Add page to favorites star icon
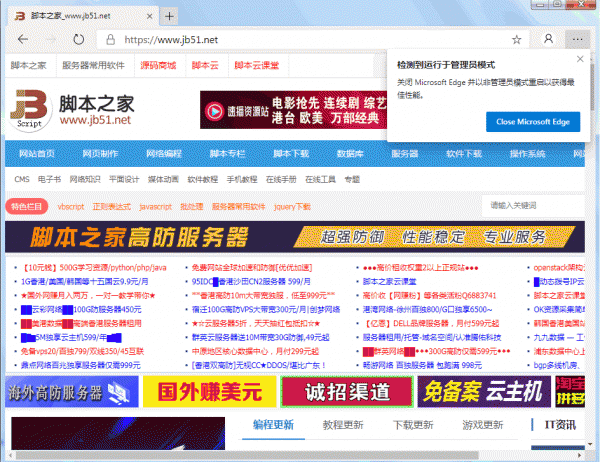600x462 pixels. [x=517, y=39]
